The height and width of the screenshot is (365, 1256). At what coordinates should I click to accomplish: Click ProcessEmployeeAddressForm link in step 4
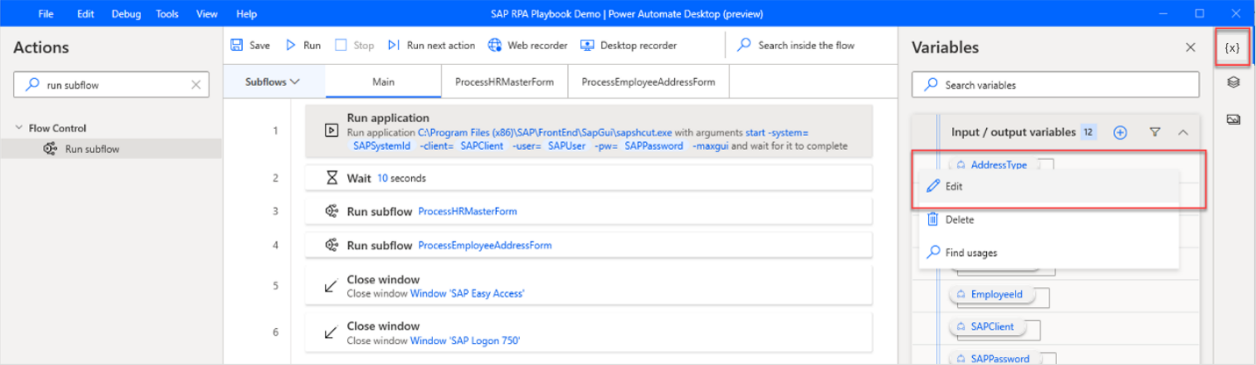(485, 245)
